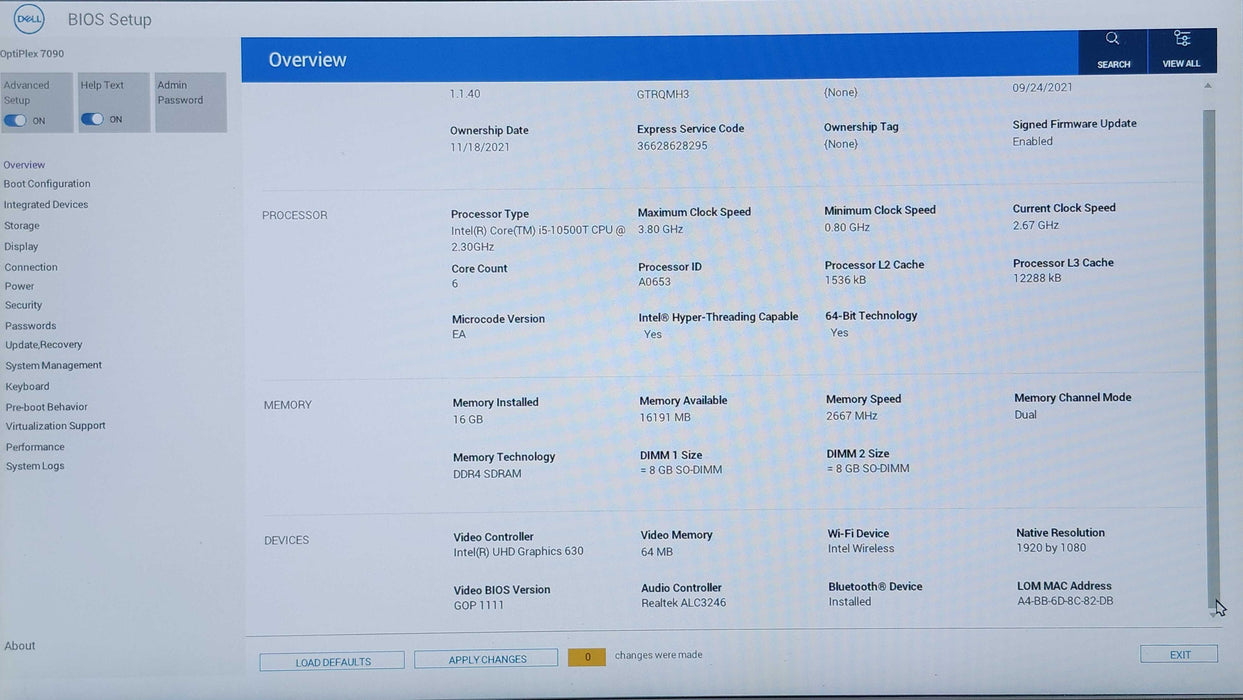Open Boot Configuration in sidebar

(47, 184)
